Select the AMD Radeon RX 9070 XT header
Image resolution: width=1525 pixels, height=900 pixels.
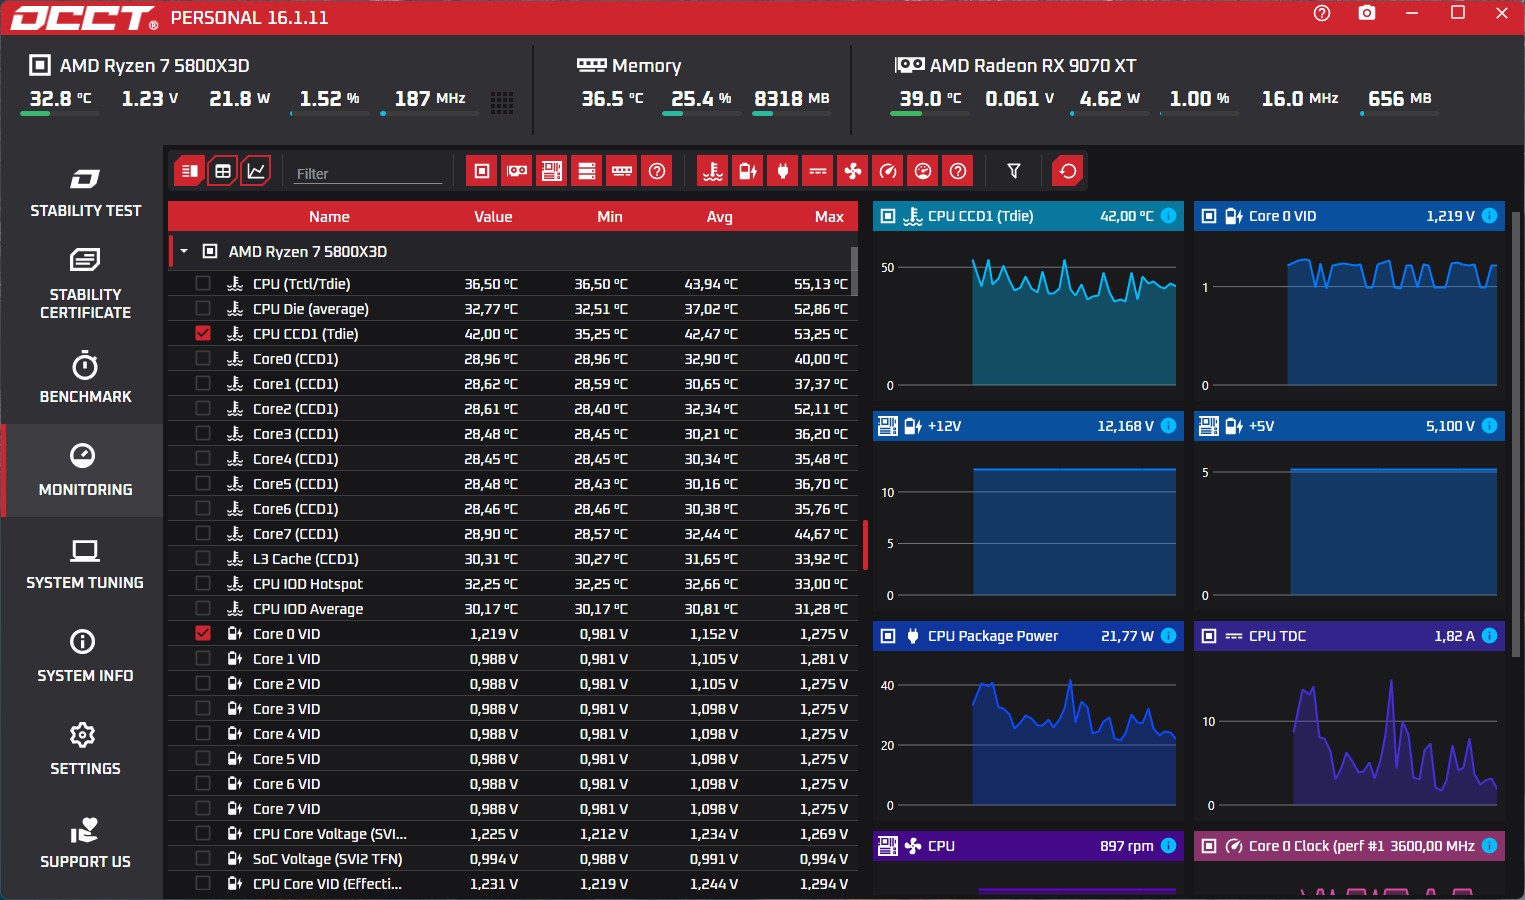[1015, 66]
